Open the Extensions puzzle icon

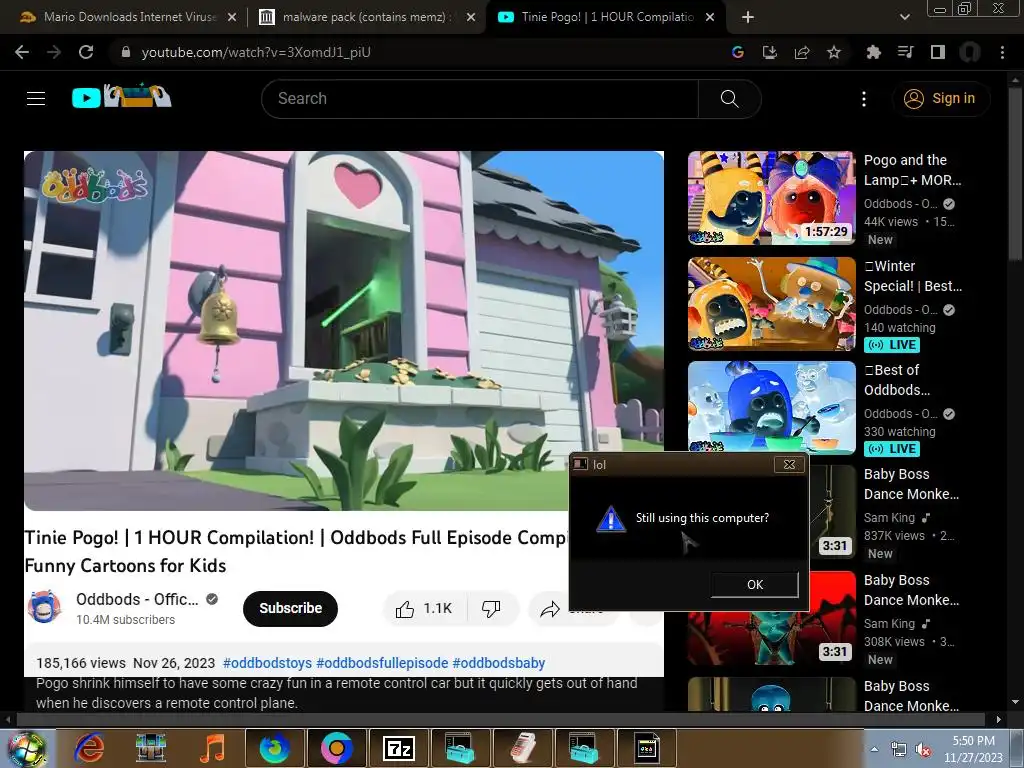tap(873, 52)
